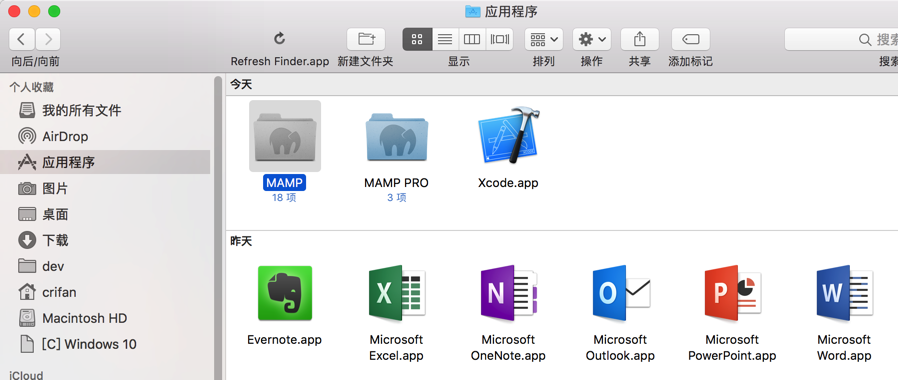Click the Microsoft PowerPoint.app name label
This screenshot has width=898, height=380.
[x=732, y=347]
